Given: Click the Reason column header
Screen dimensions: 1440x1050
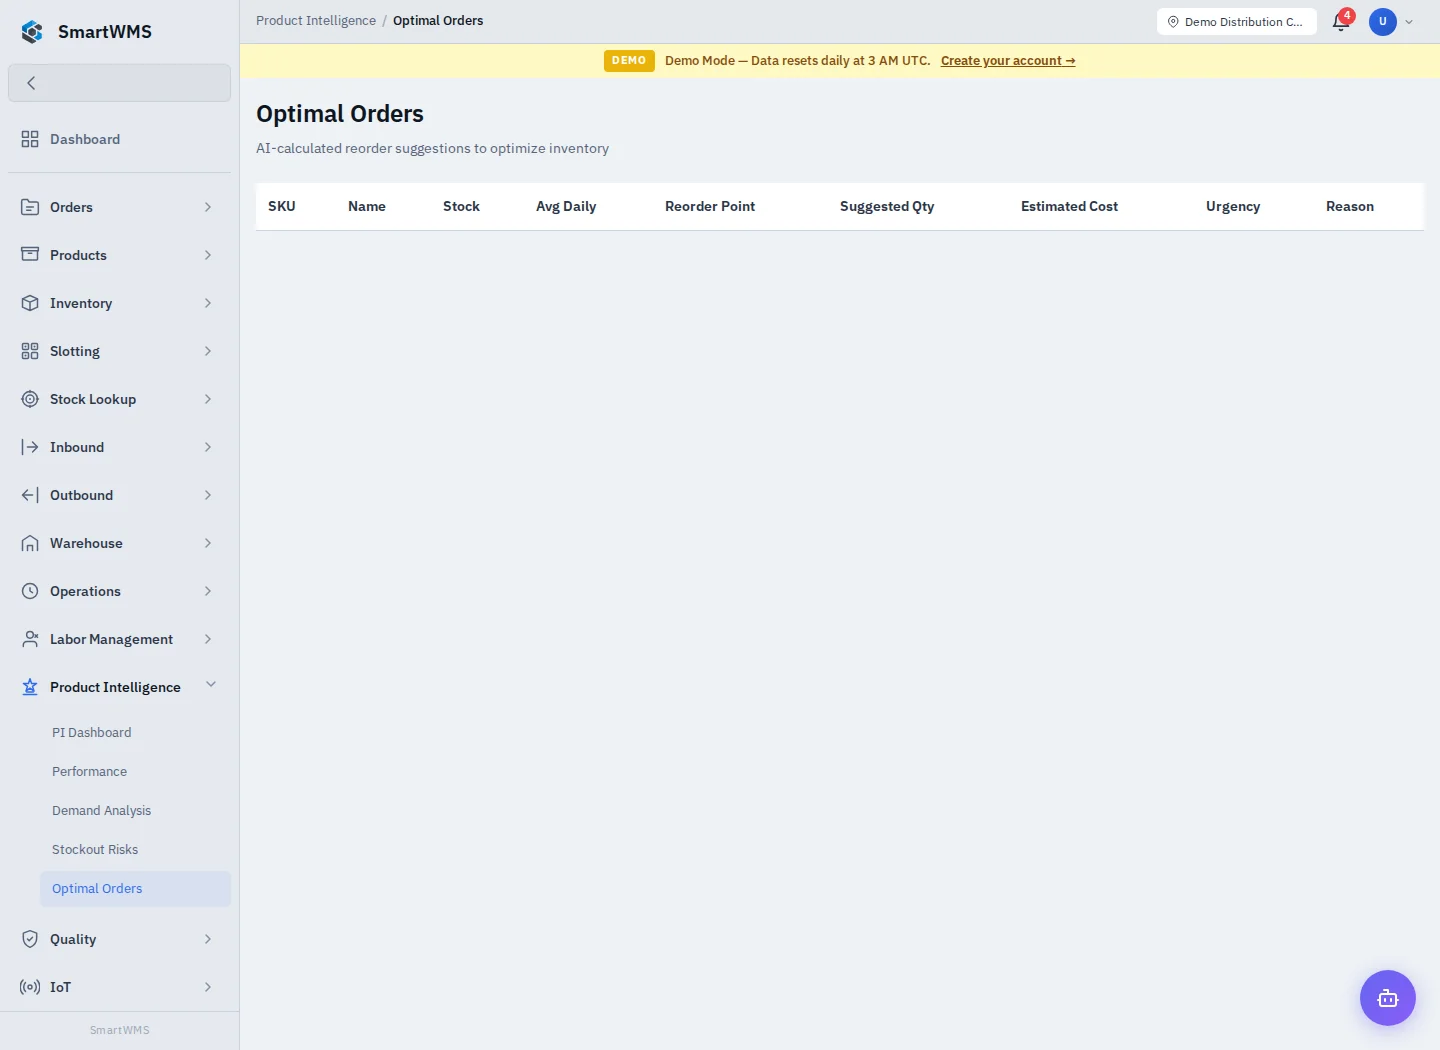Looking at the screenshot, I should point(1350,207).
